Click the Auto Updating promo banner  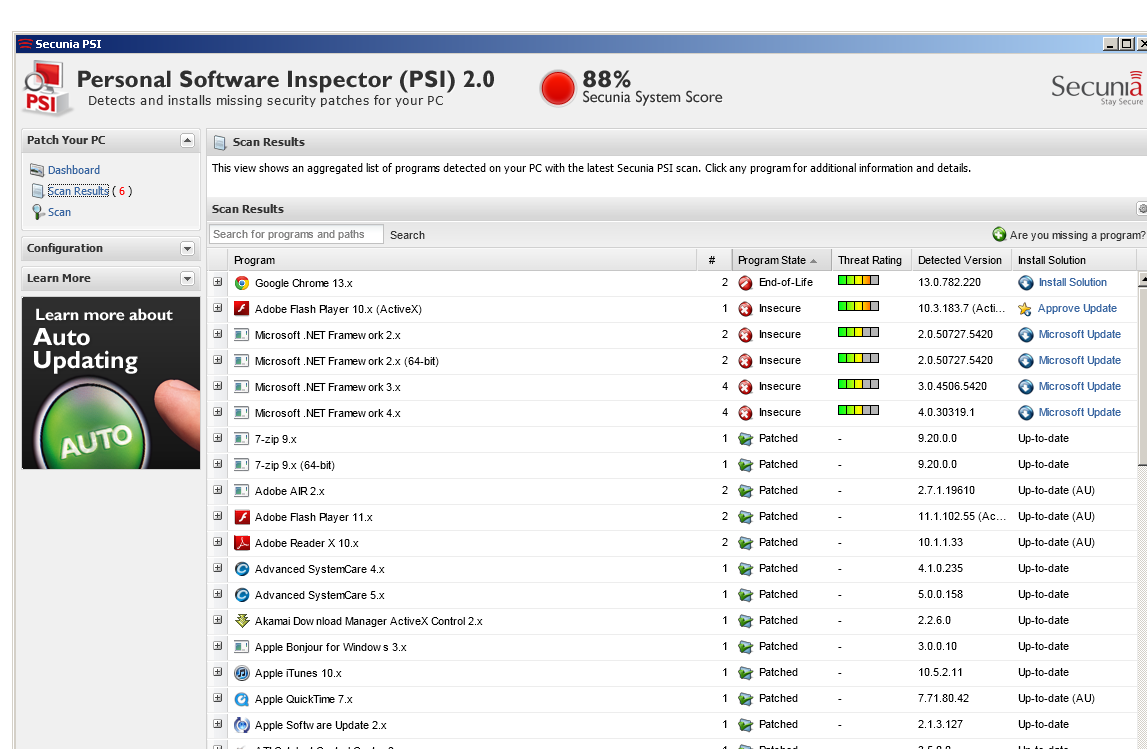coord(111,383)
